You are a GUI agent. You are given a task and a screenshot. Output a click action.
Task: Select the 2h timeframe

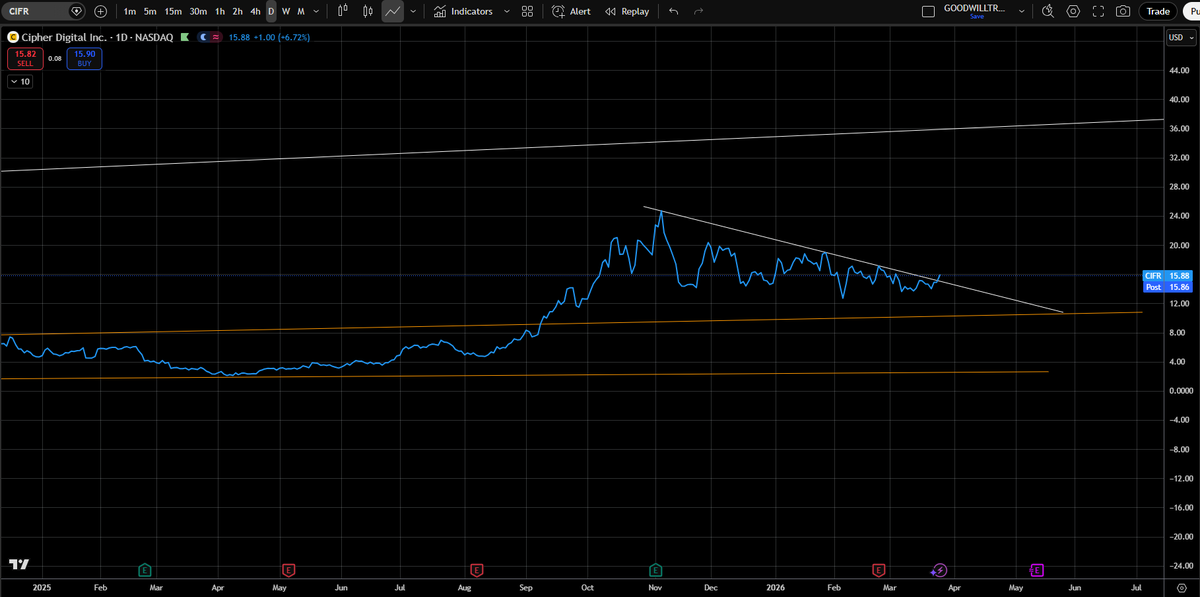pos(237,11)
